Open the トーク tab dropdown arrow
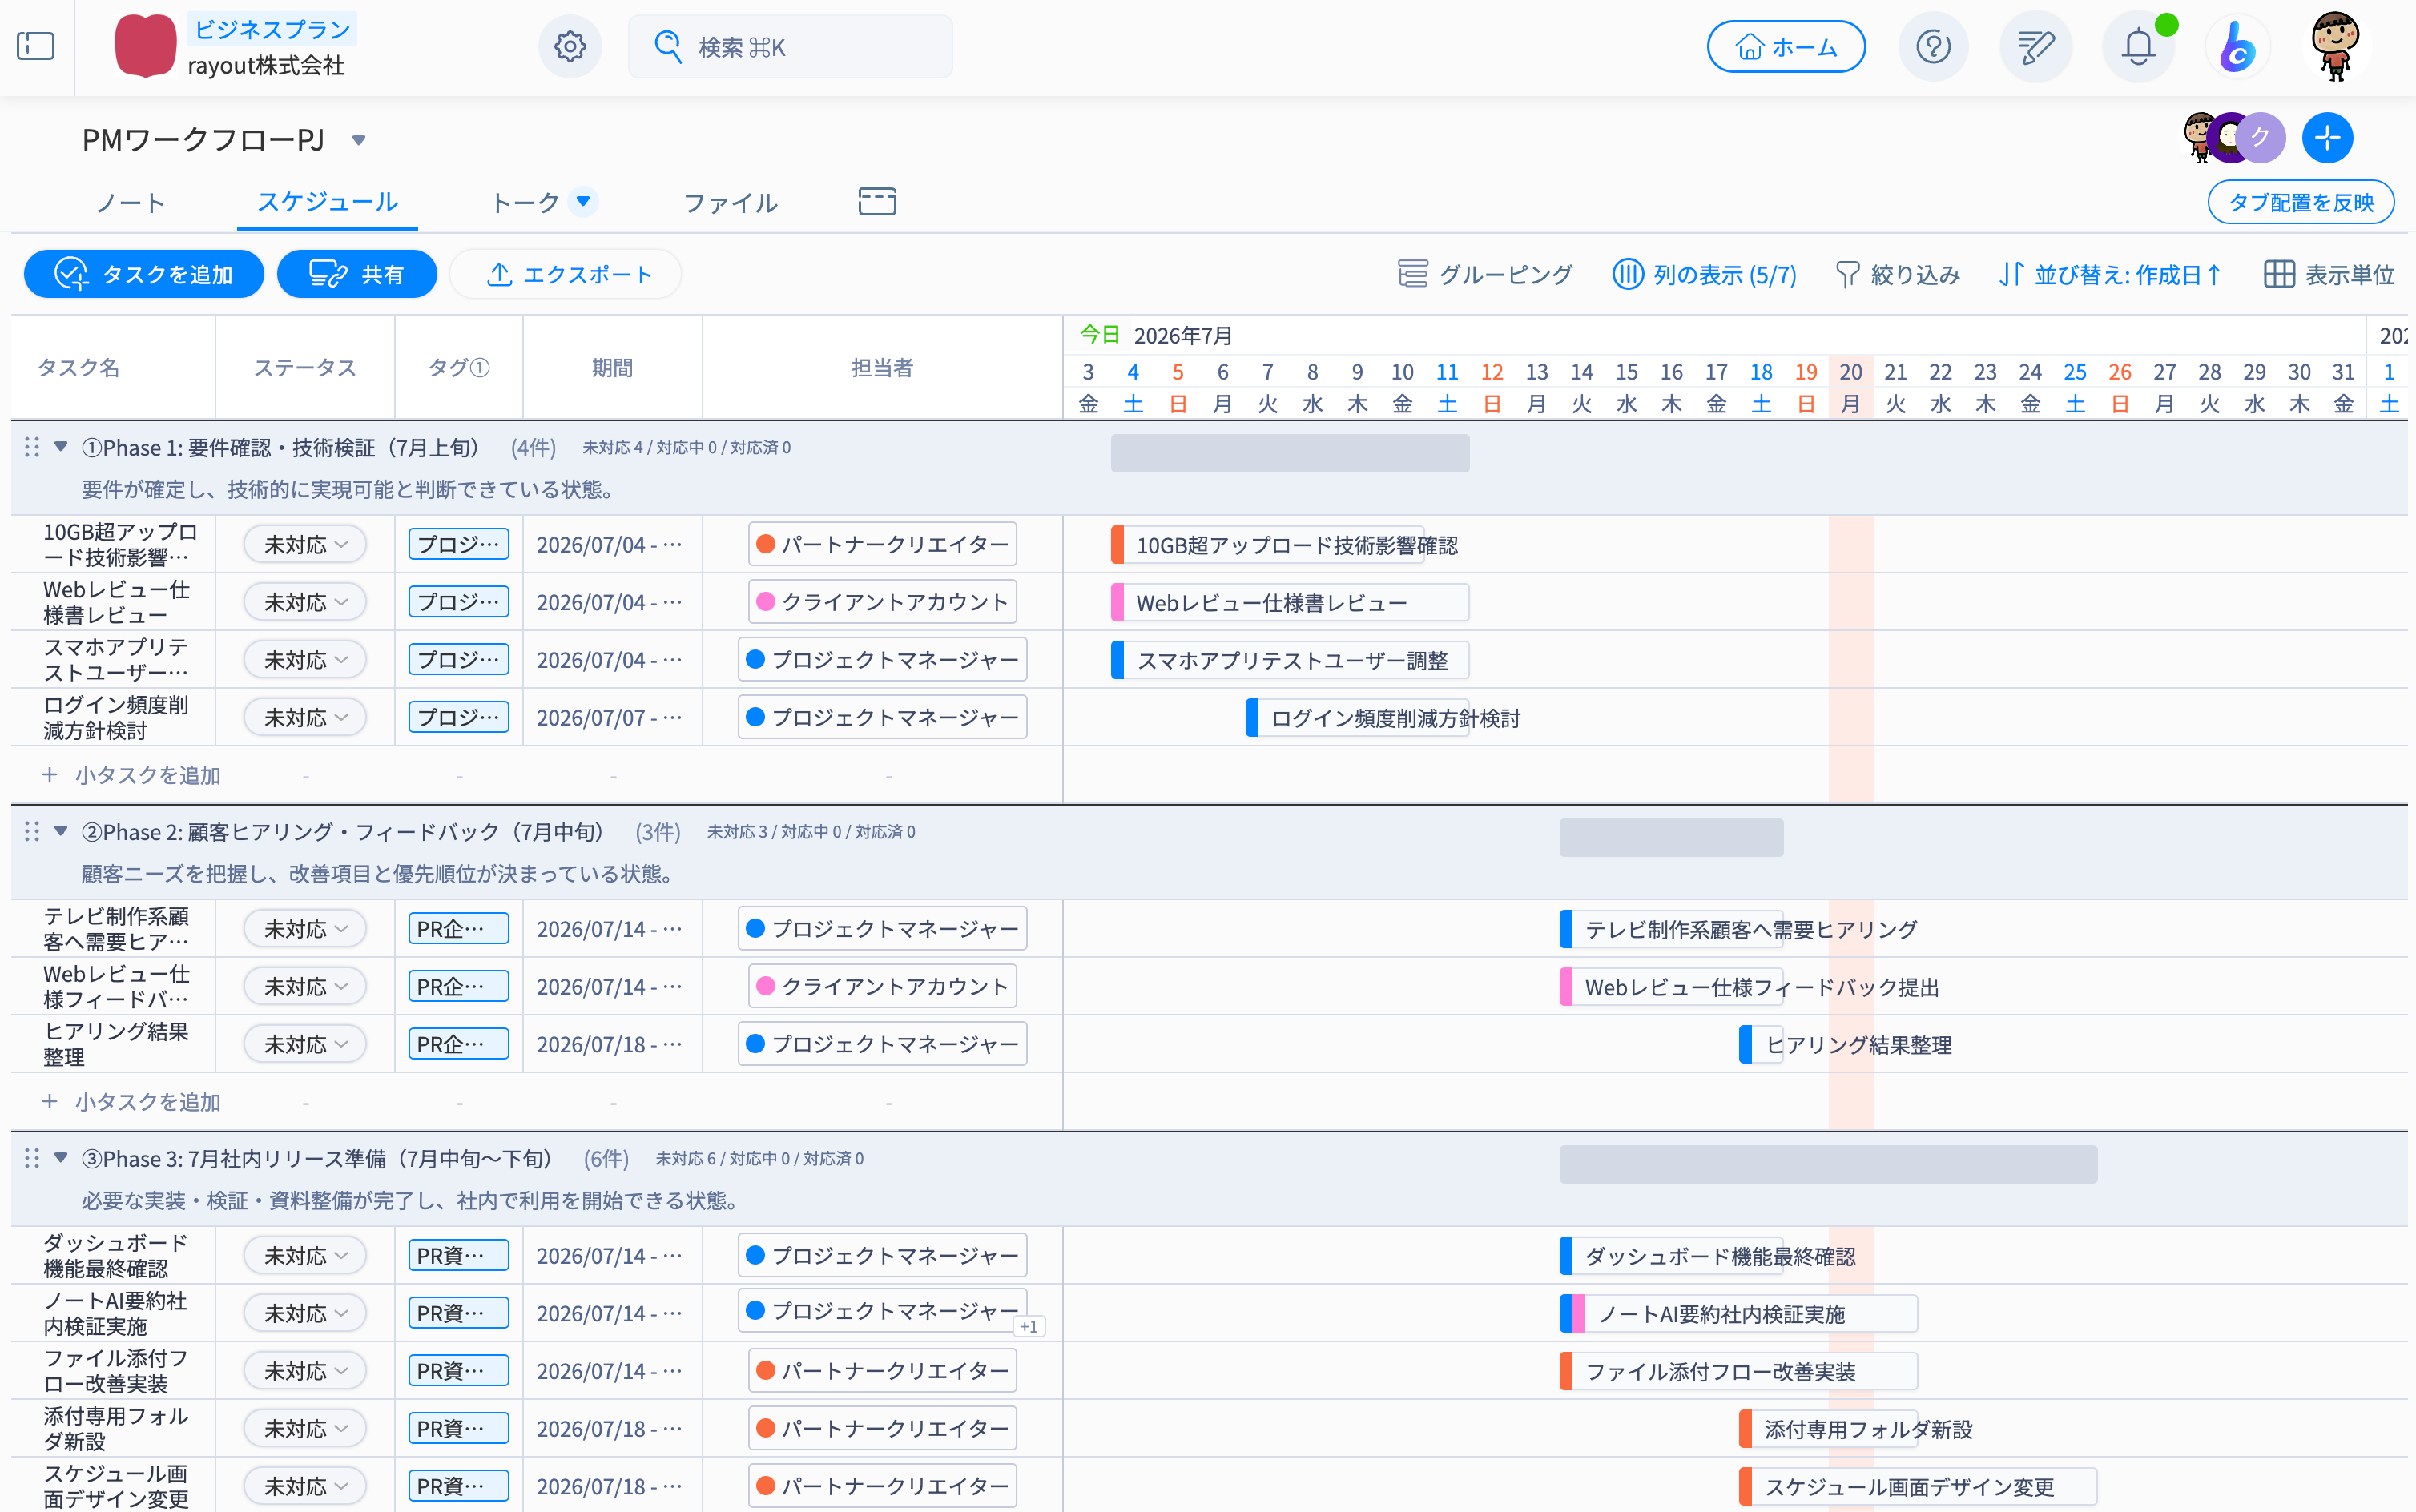 point(583,201)
